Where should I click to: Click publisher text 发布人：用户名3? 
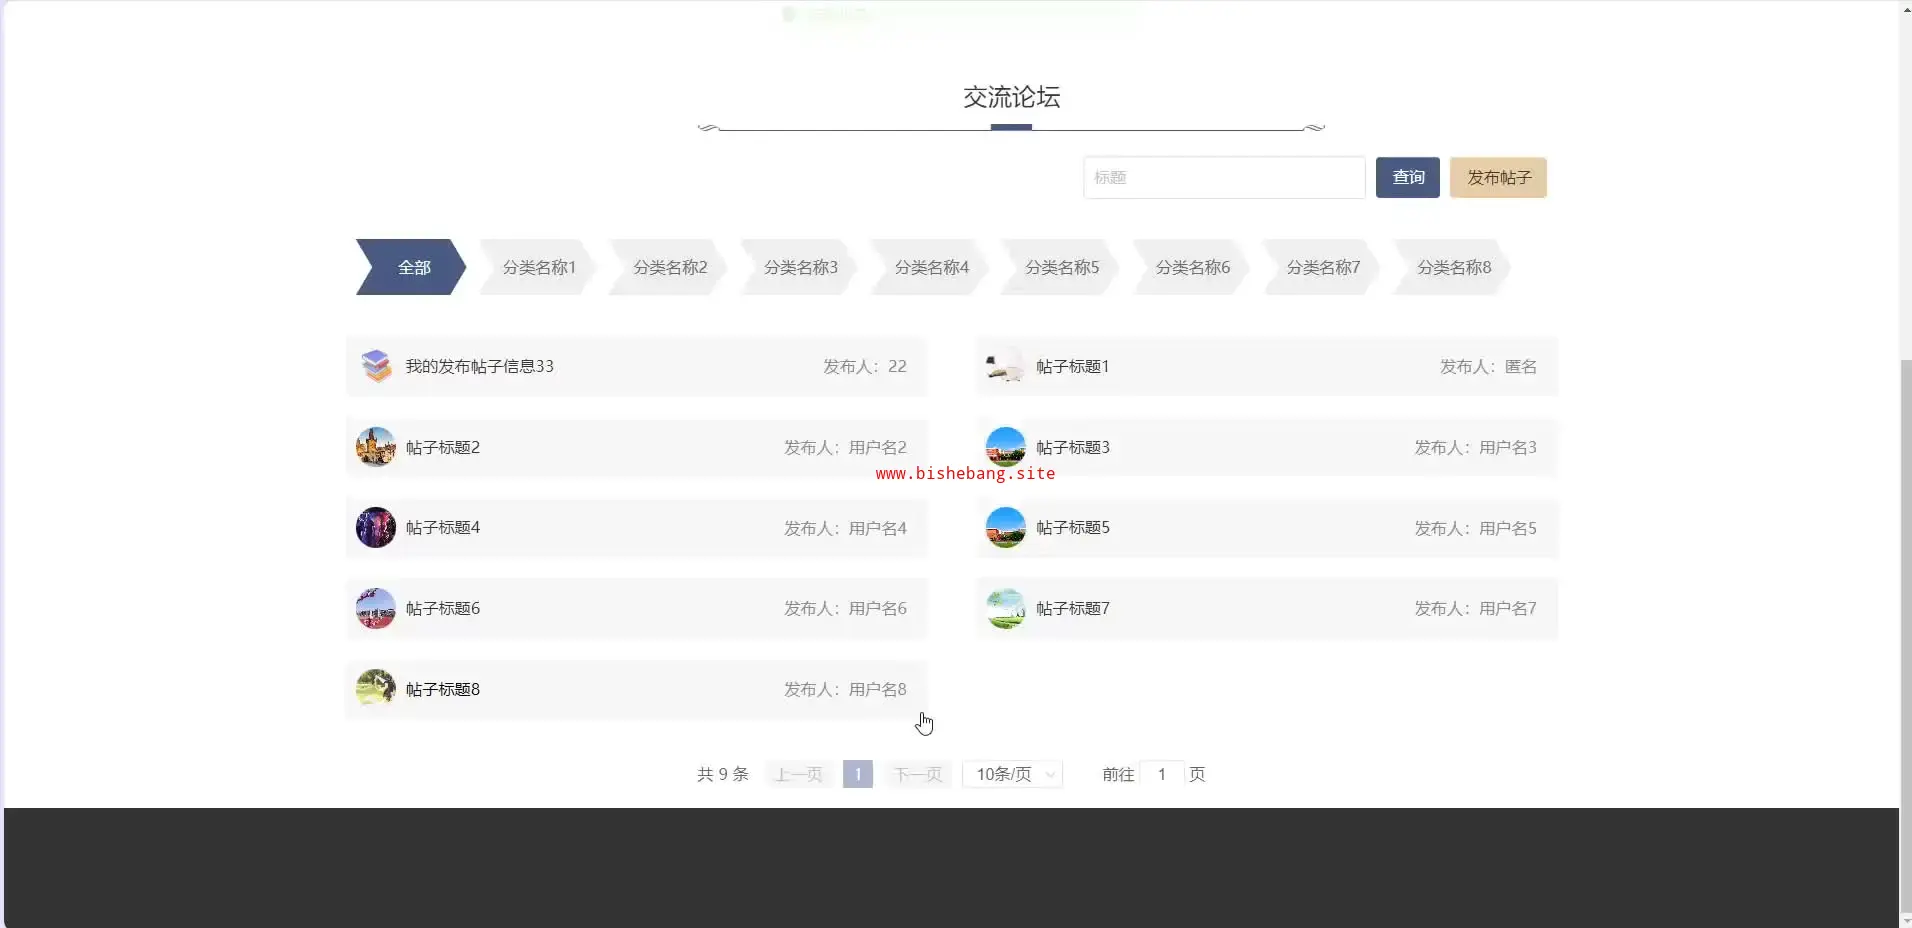(1475, 447)
